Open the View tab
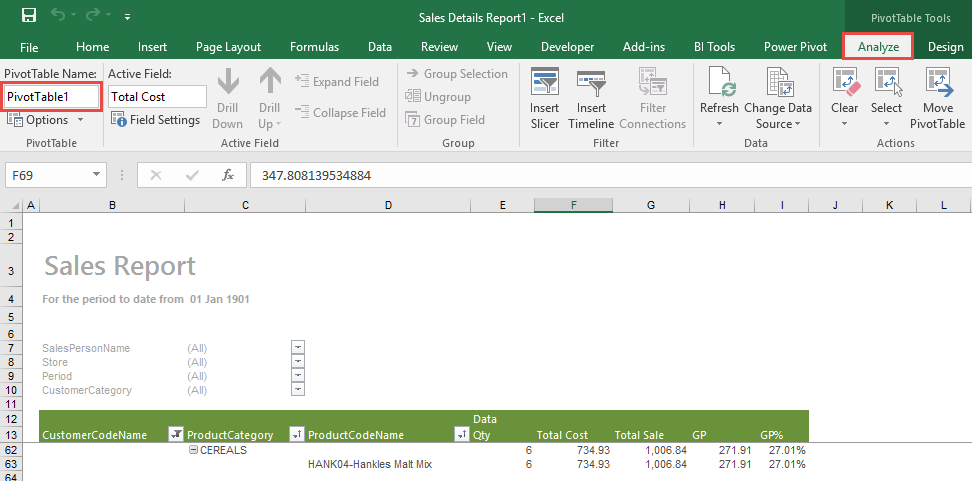This screenshot has height=481, width=972. pyautogui.click(x=499, y=47)
